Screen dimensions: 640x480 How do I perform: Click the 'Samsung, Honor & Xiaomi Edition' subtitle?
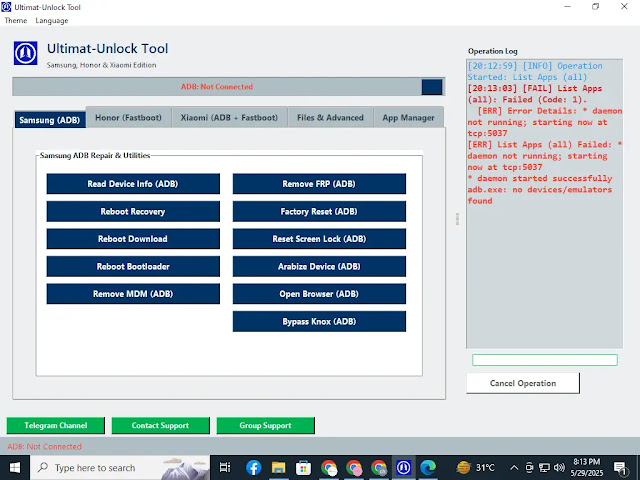101,65
